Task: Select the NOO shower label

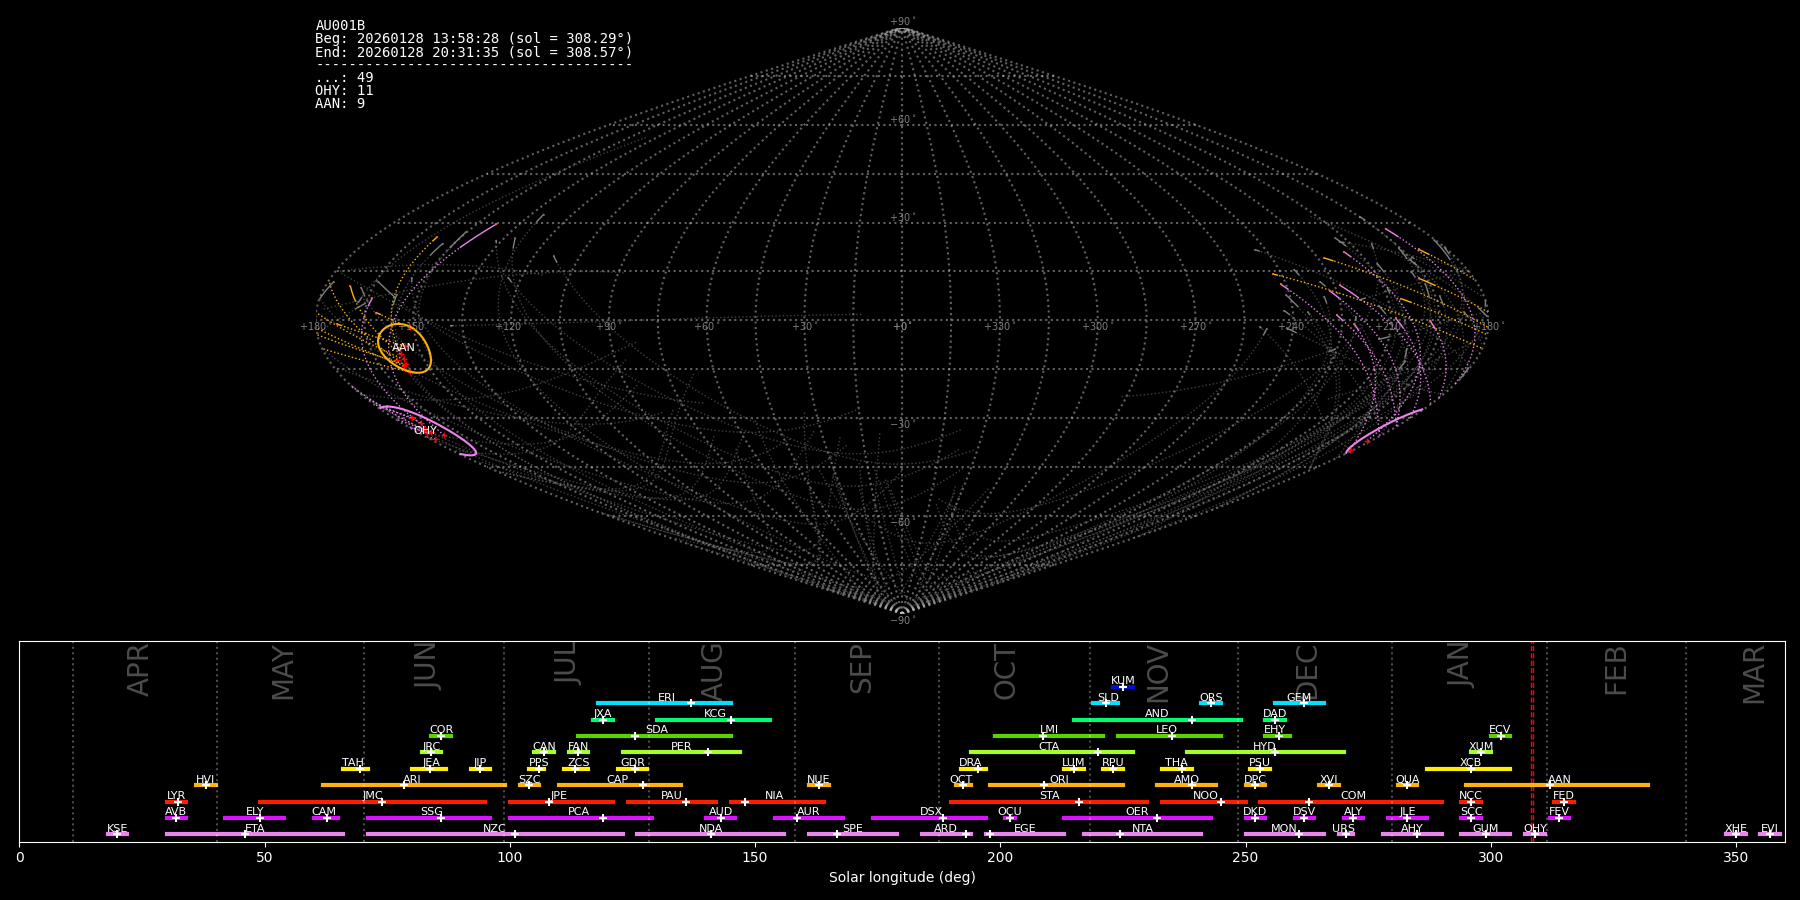Action: [x=1205, y=796]
